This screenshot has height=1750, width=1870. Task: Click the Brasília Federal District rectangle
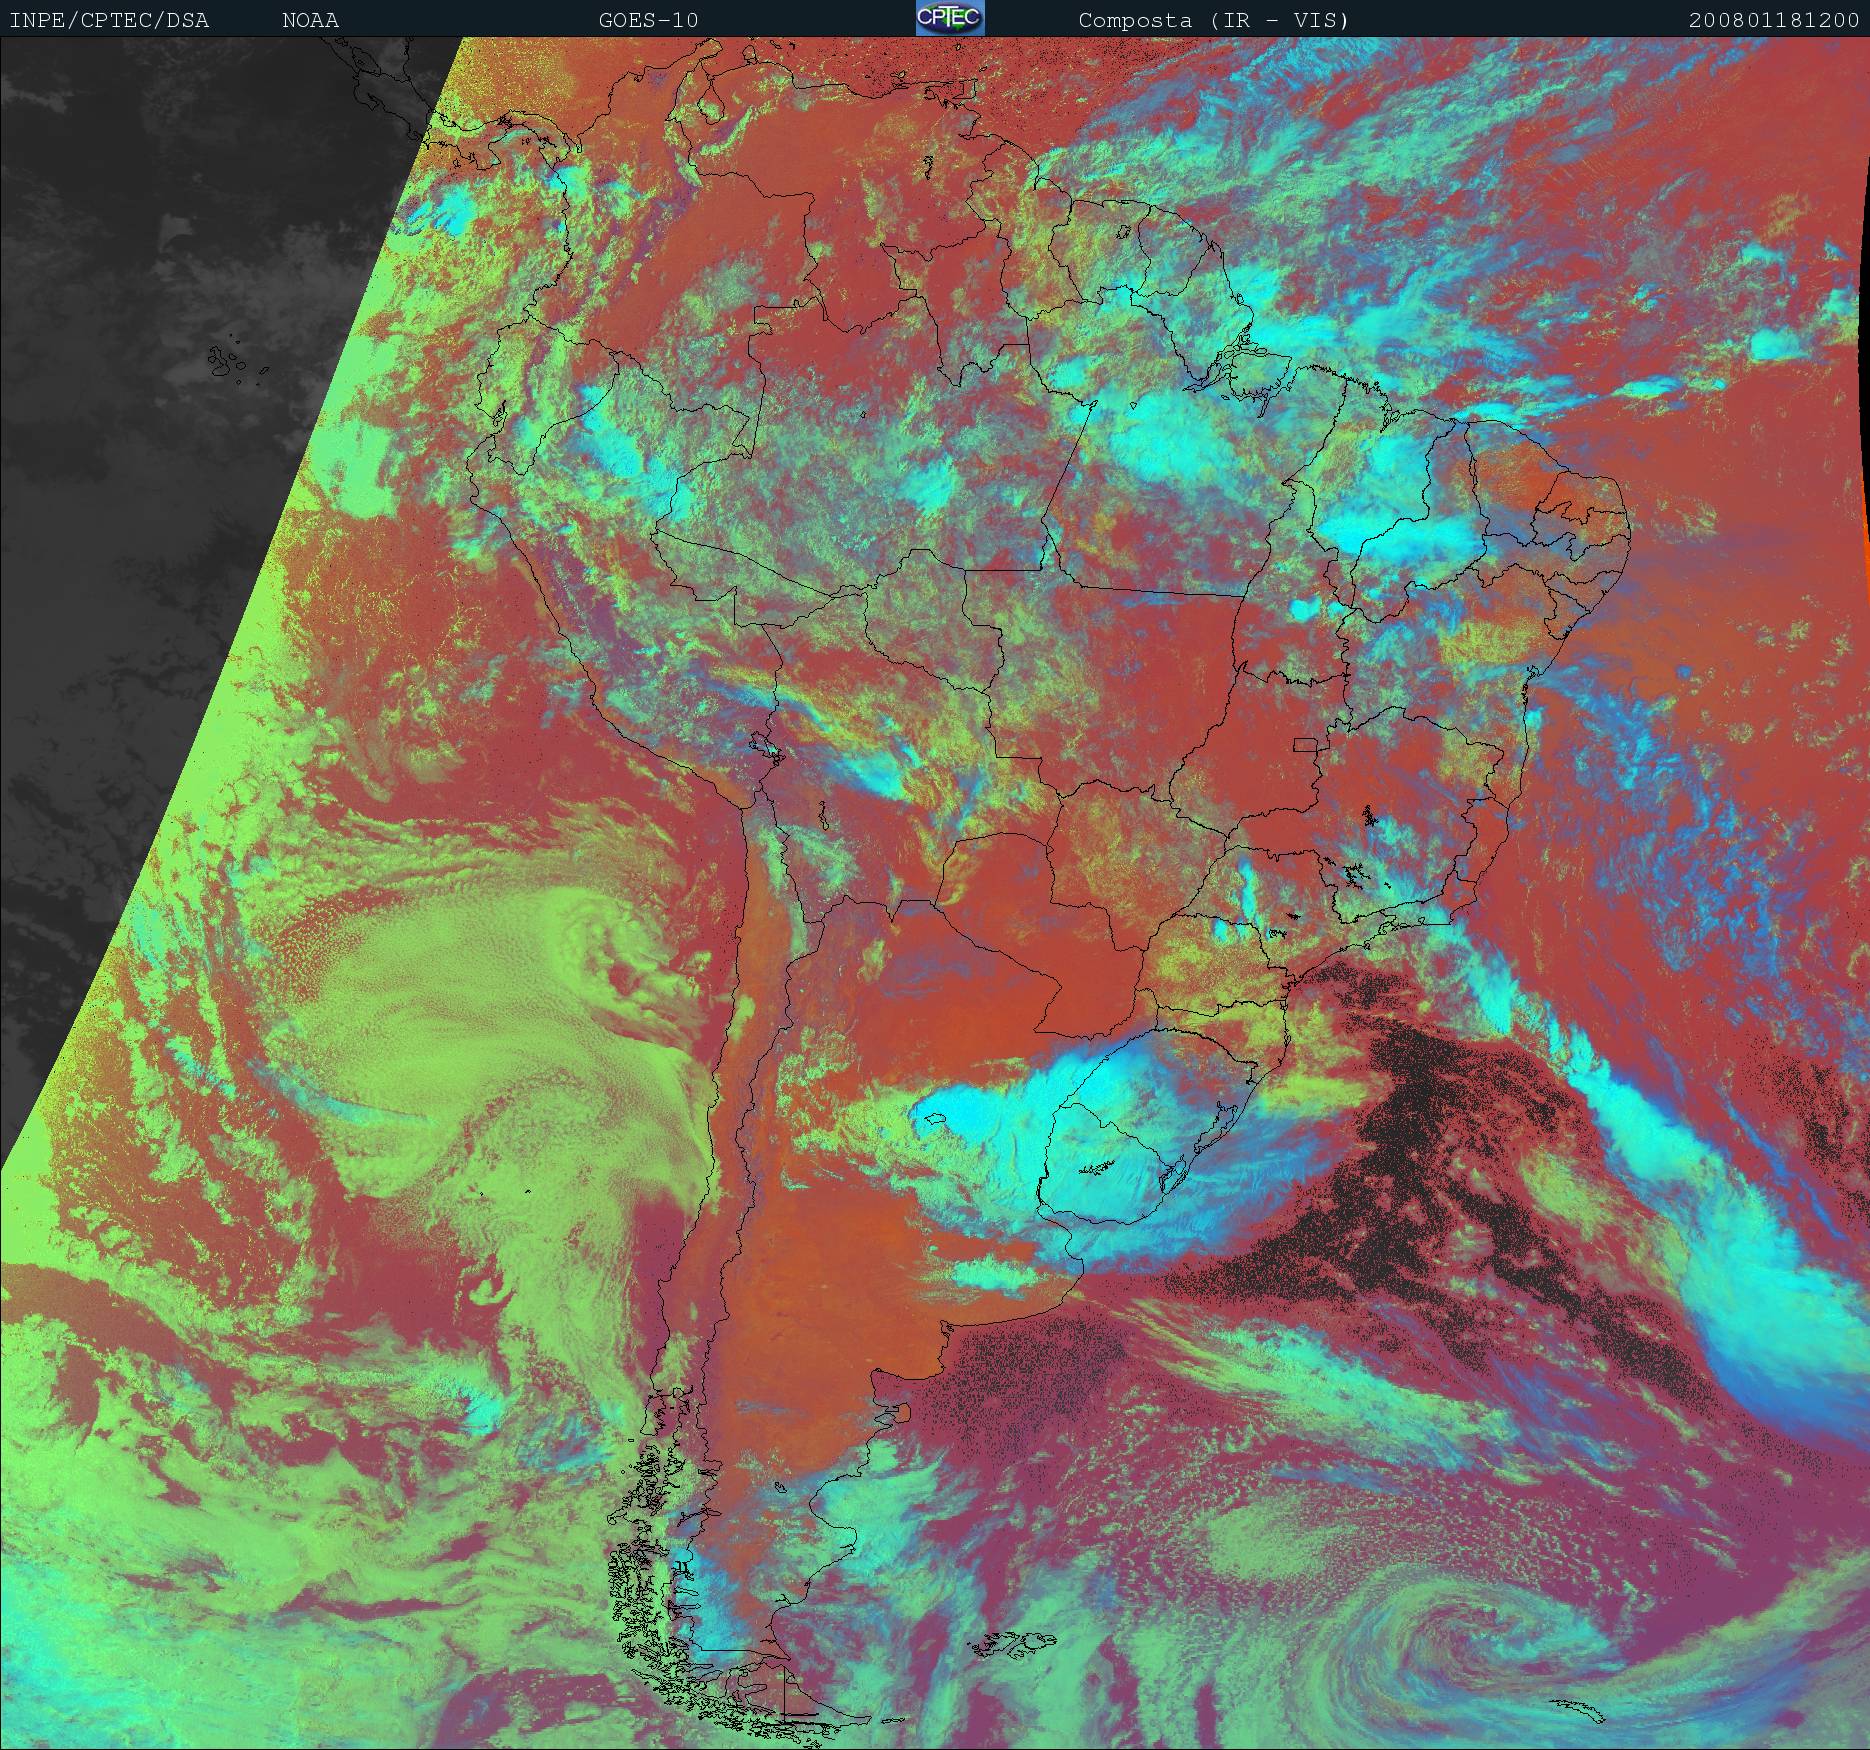(x=1305, y=743)
